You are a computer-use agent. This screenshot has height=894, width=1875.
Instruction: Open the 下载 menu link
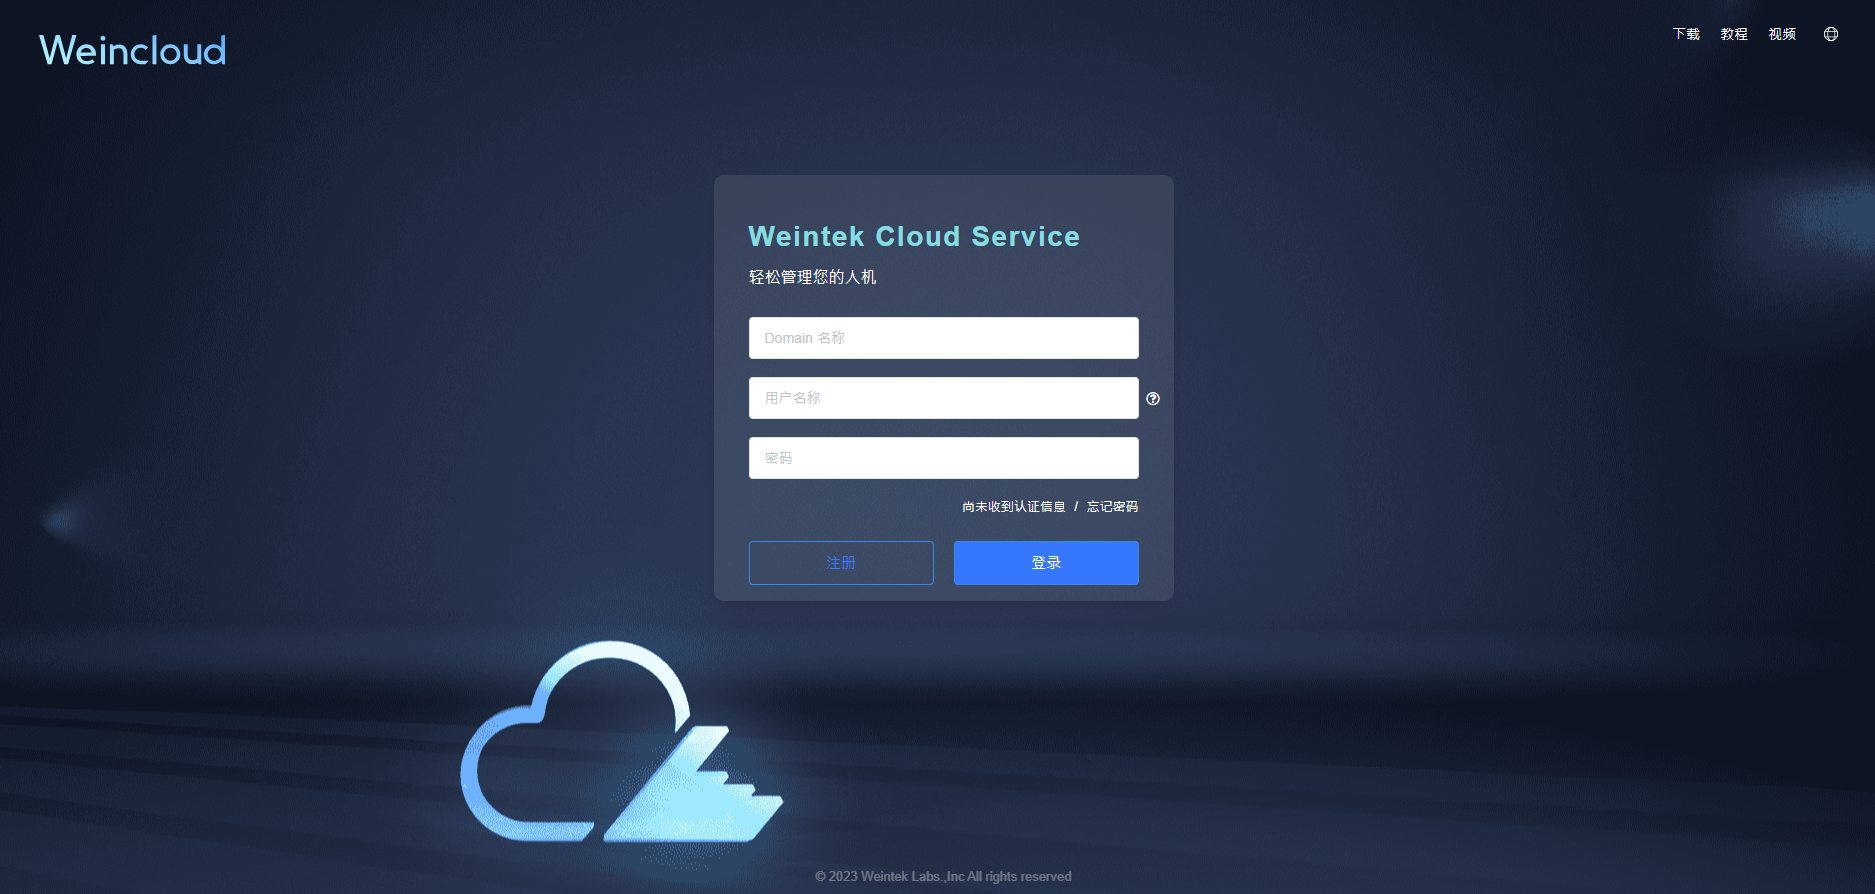click(1686, 34)
